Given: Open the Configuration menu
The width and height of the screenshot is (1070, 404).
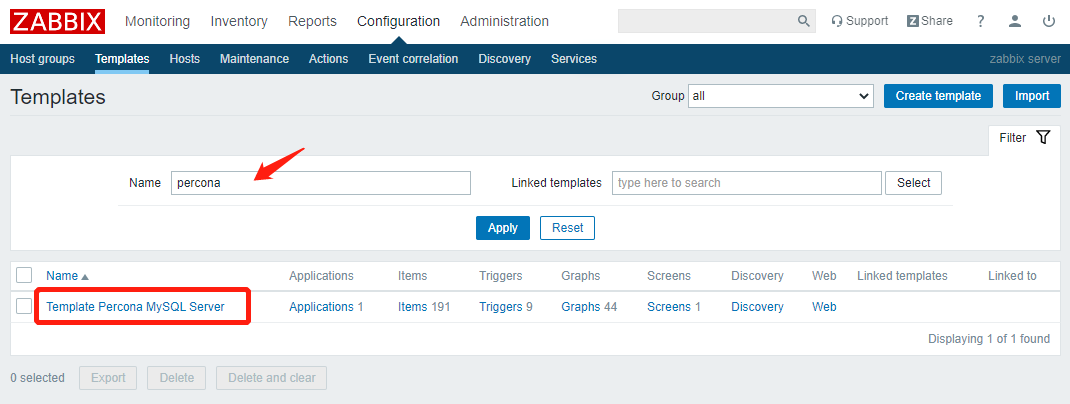Looking at the screenshot, I should (x=398, y=21).
